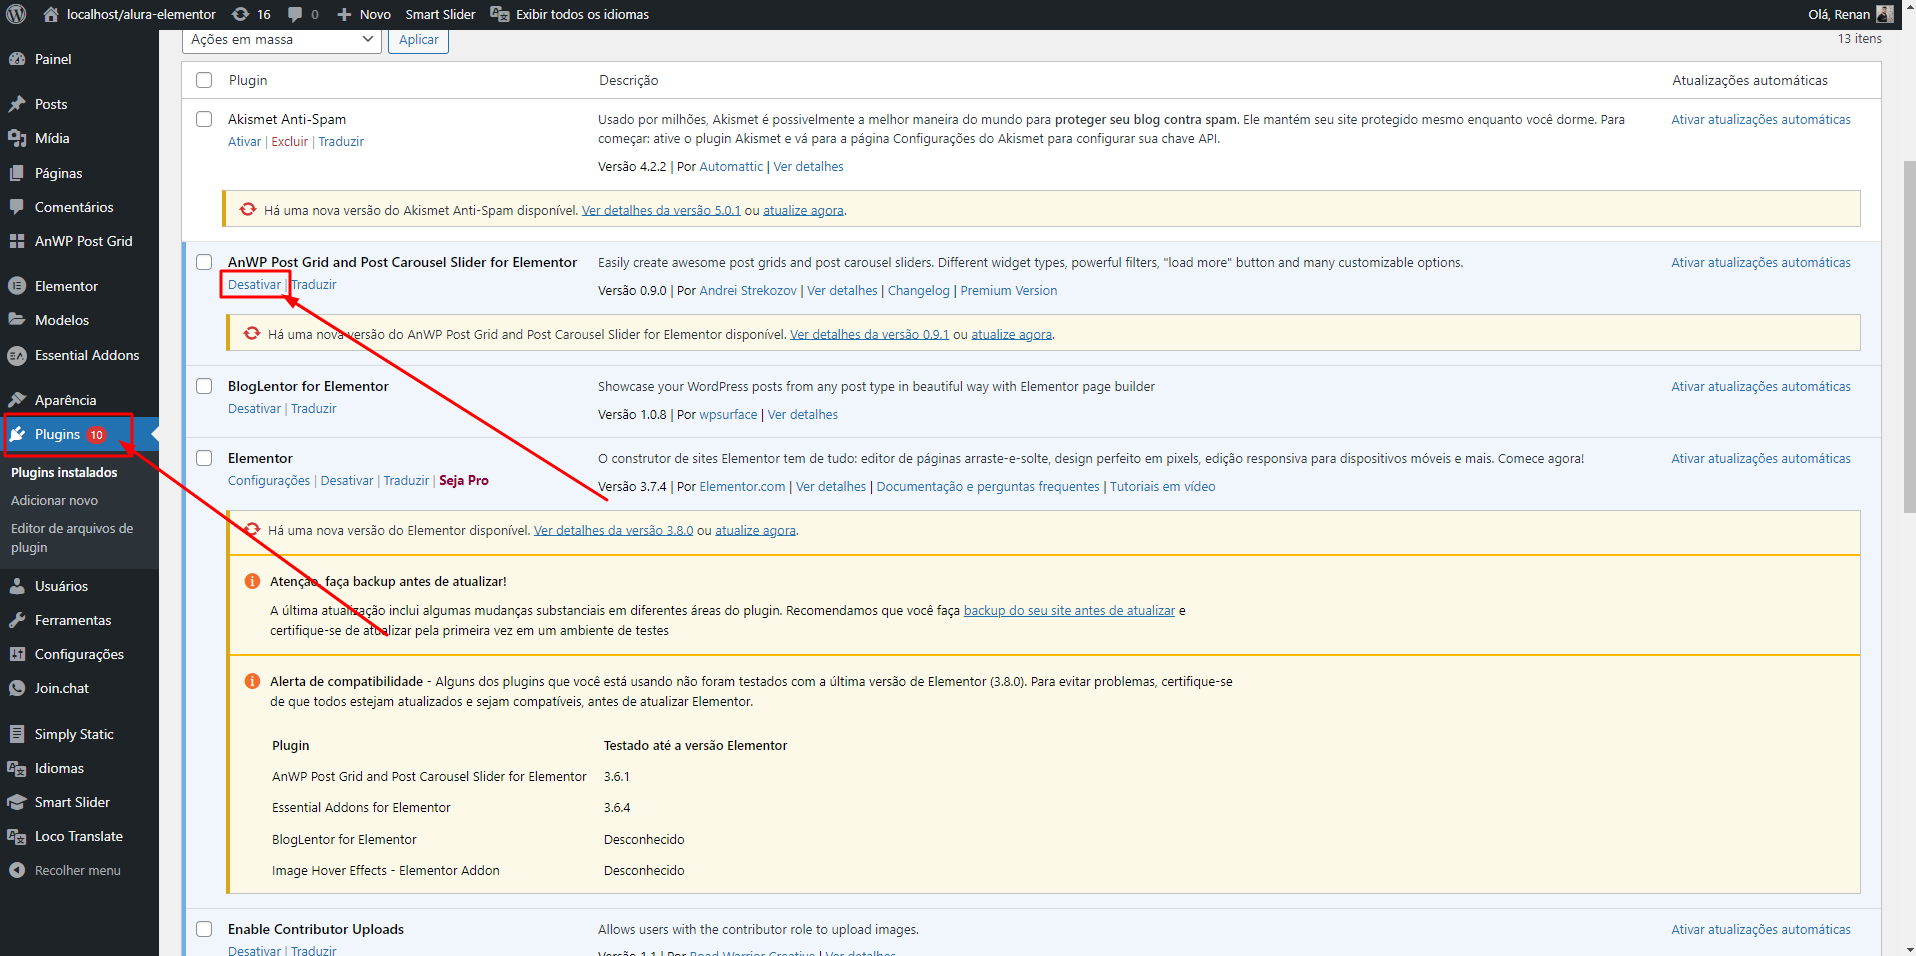
Task: Open the Ações em massa dropdown
Action: tap(282, 40)
